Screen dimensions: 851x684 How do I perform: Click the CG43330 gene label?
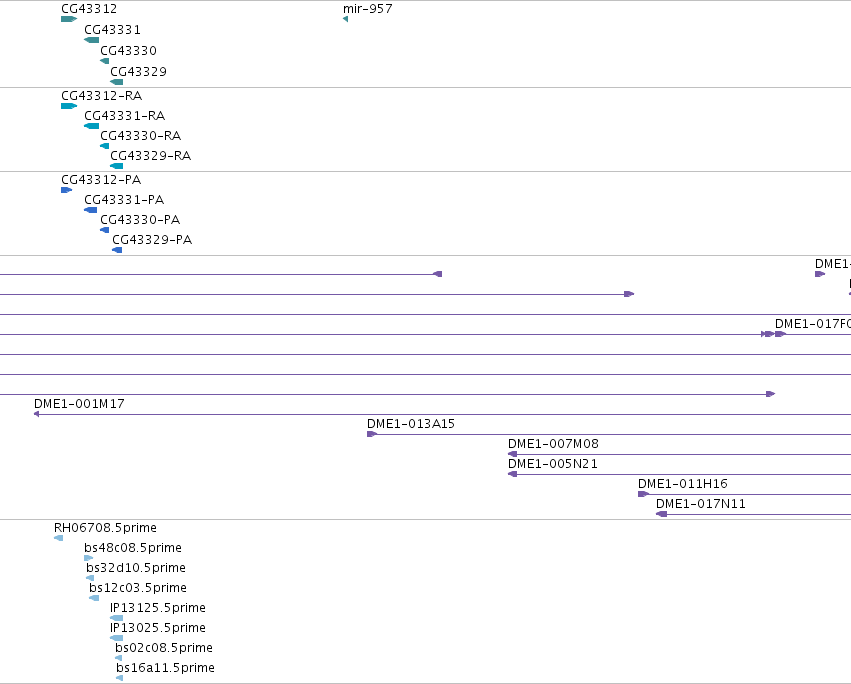point(129,51)
